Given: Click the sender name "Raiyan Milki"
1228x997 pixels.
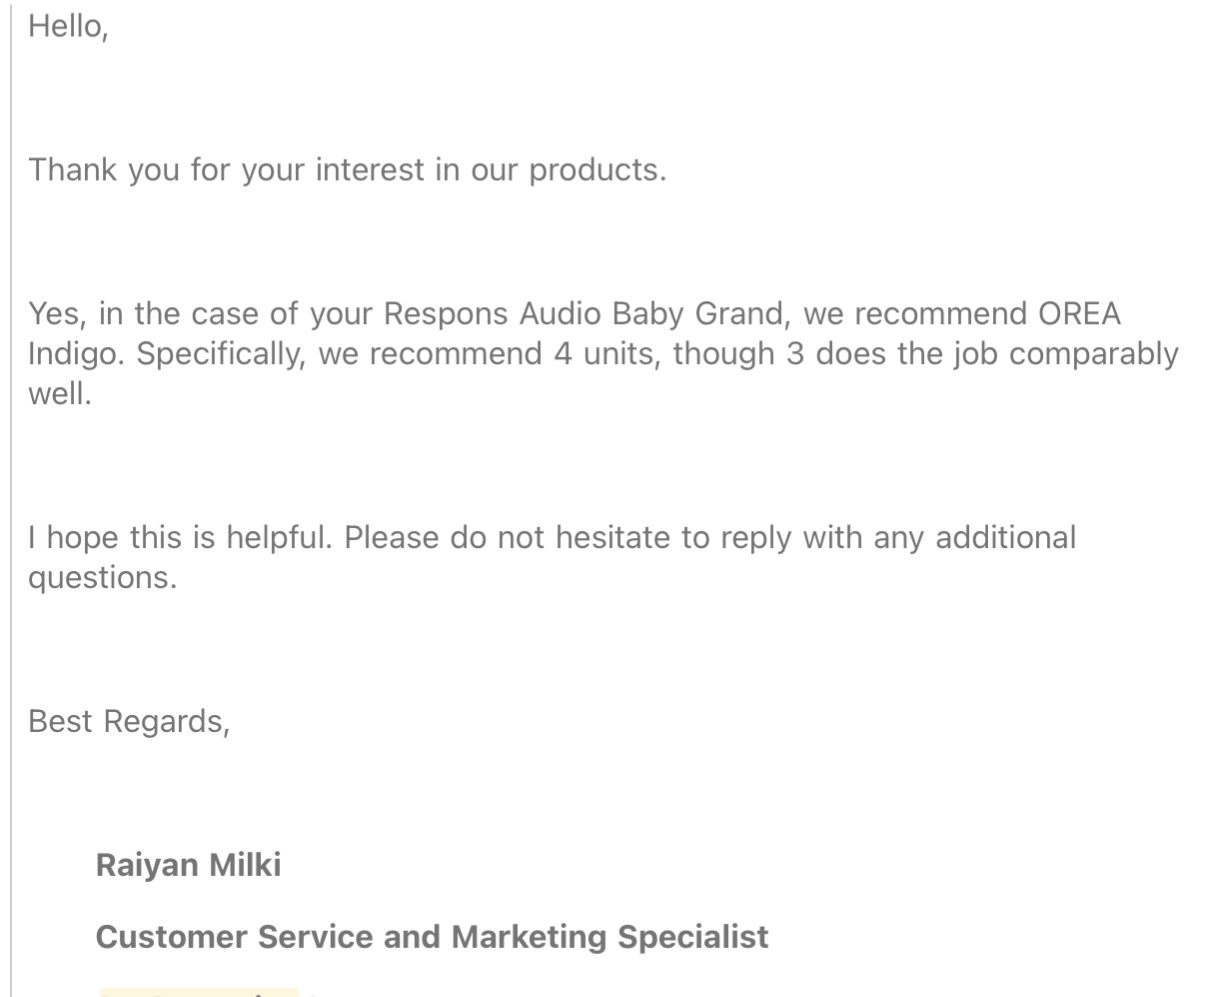Looking at the screenshot, I should [x=188, y=865].
